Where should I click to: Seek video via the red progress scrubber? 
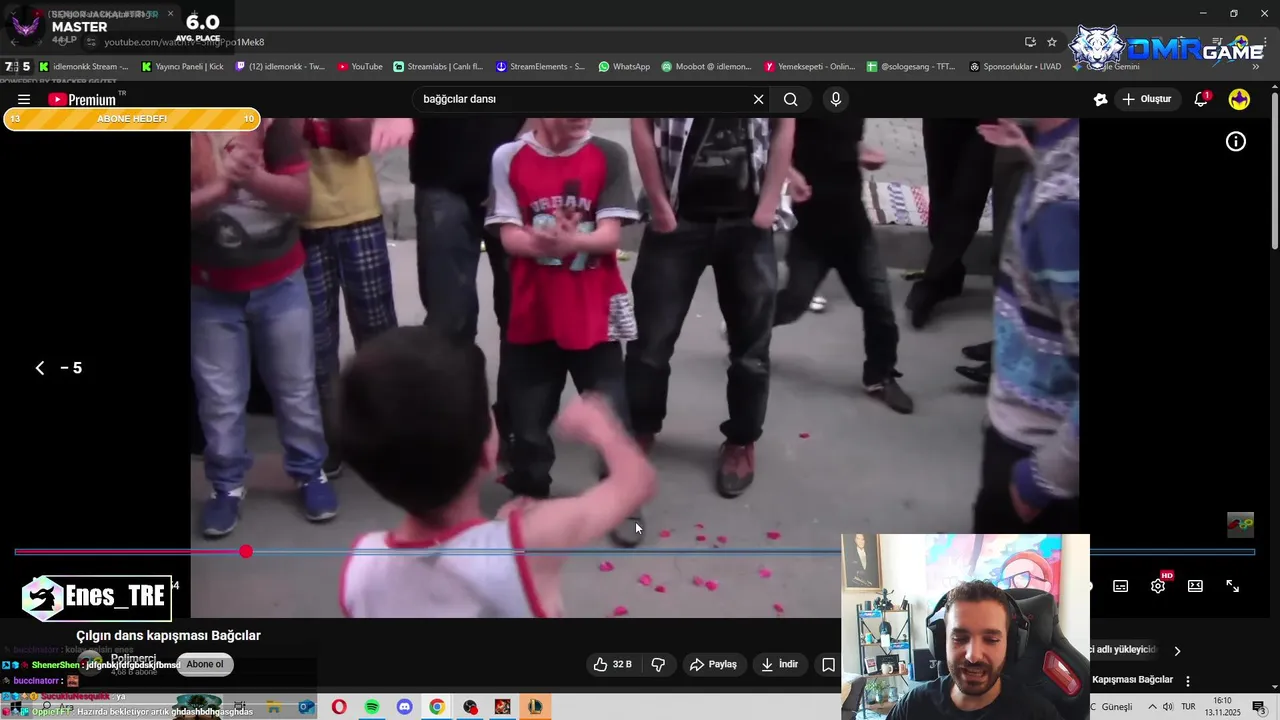pos(246,551)
